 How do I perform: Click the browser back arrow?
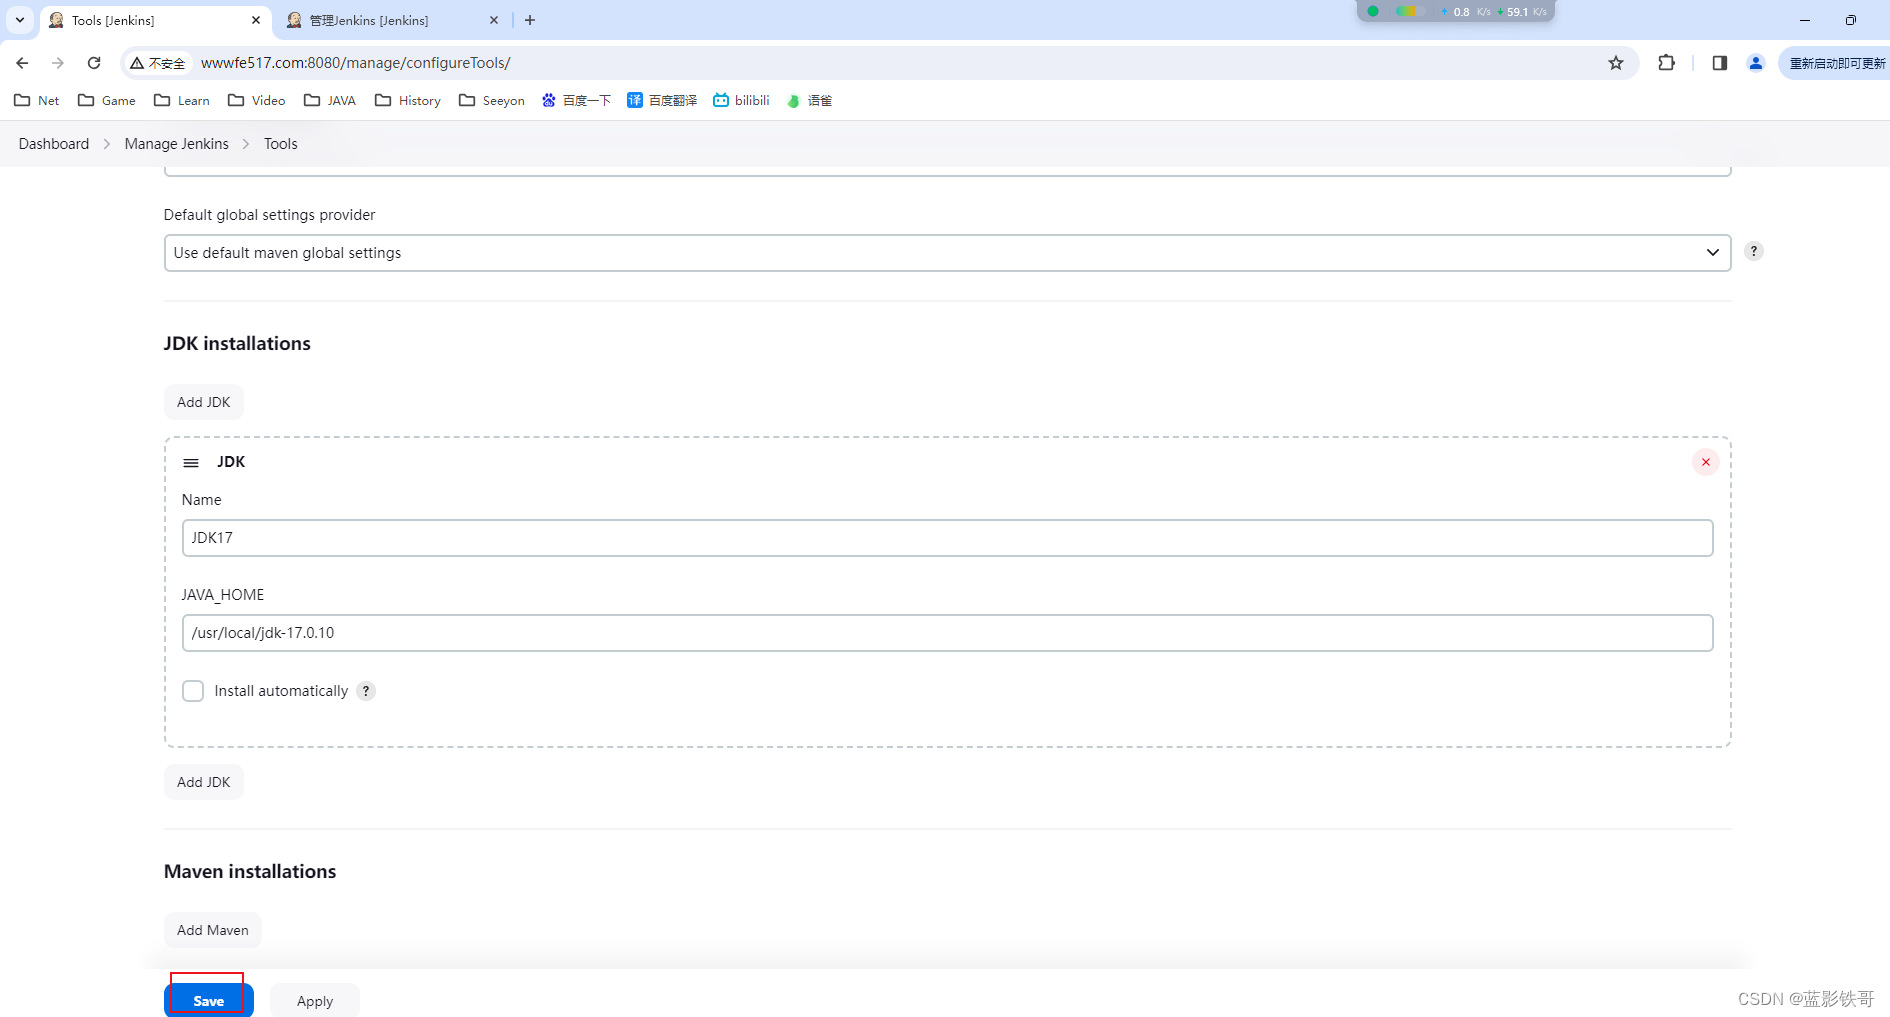[x=22, y=63]
